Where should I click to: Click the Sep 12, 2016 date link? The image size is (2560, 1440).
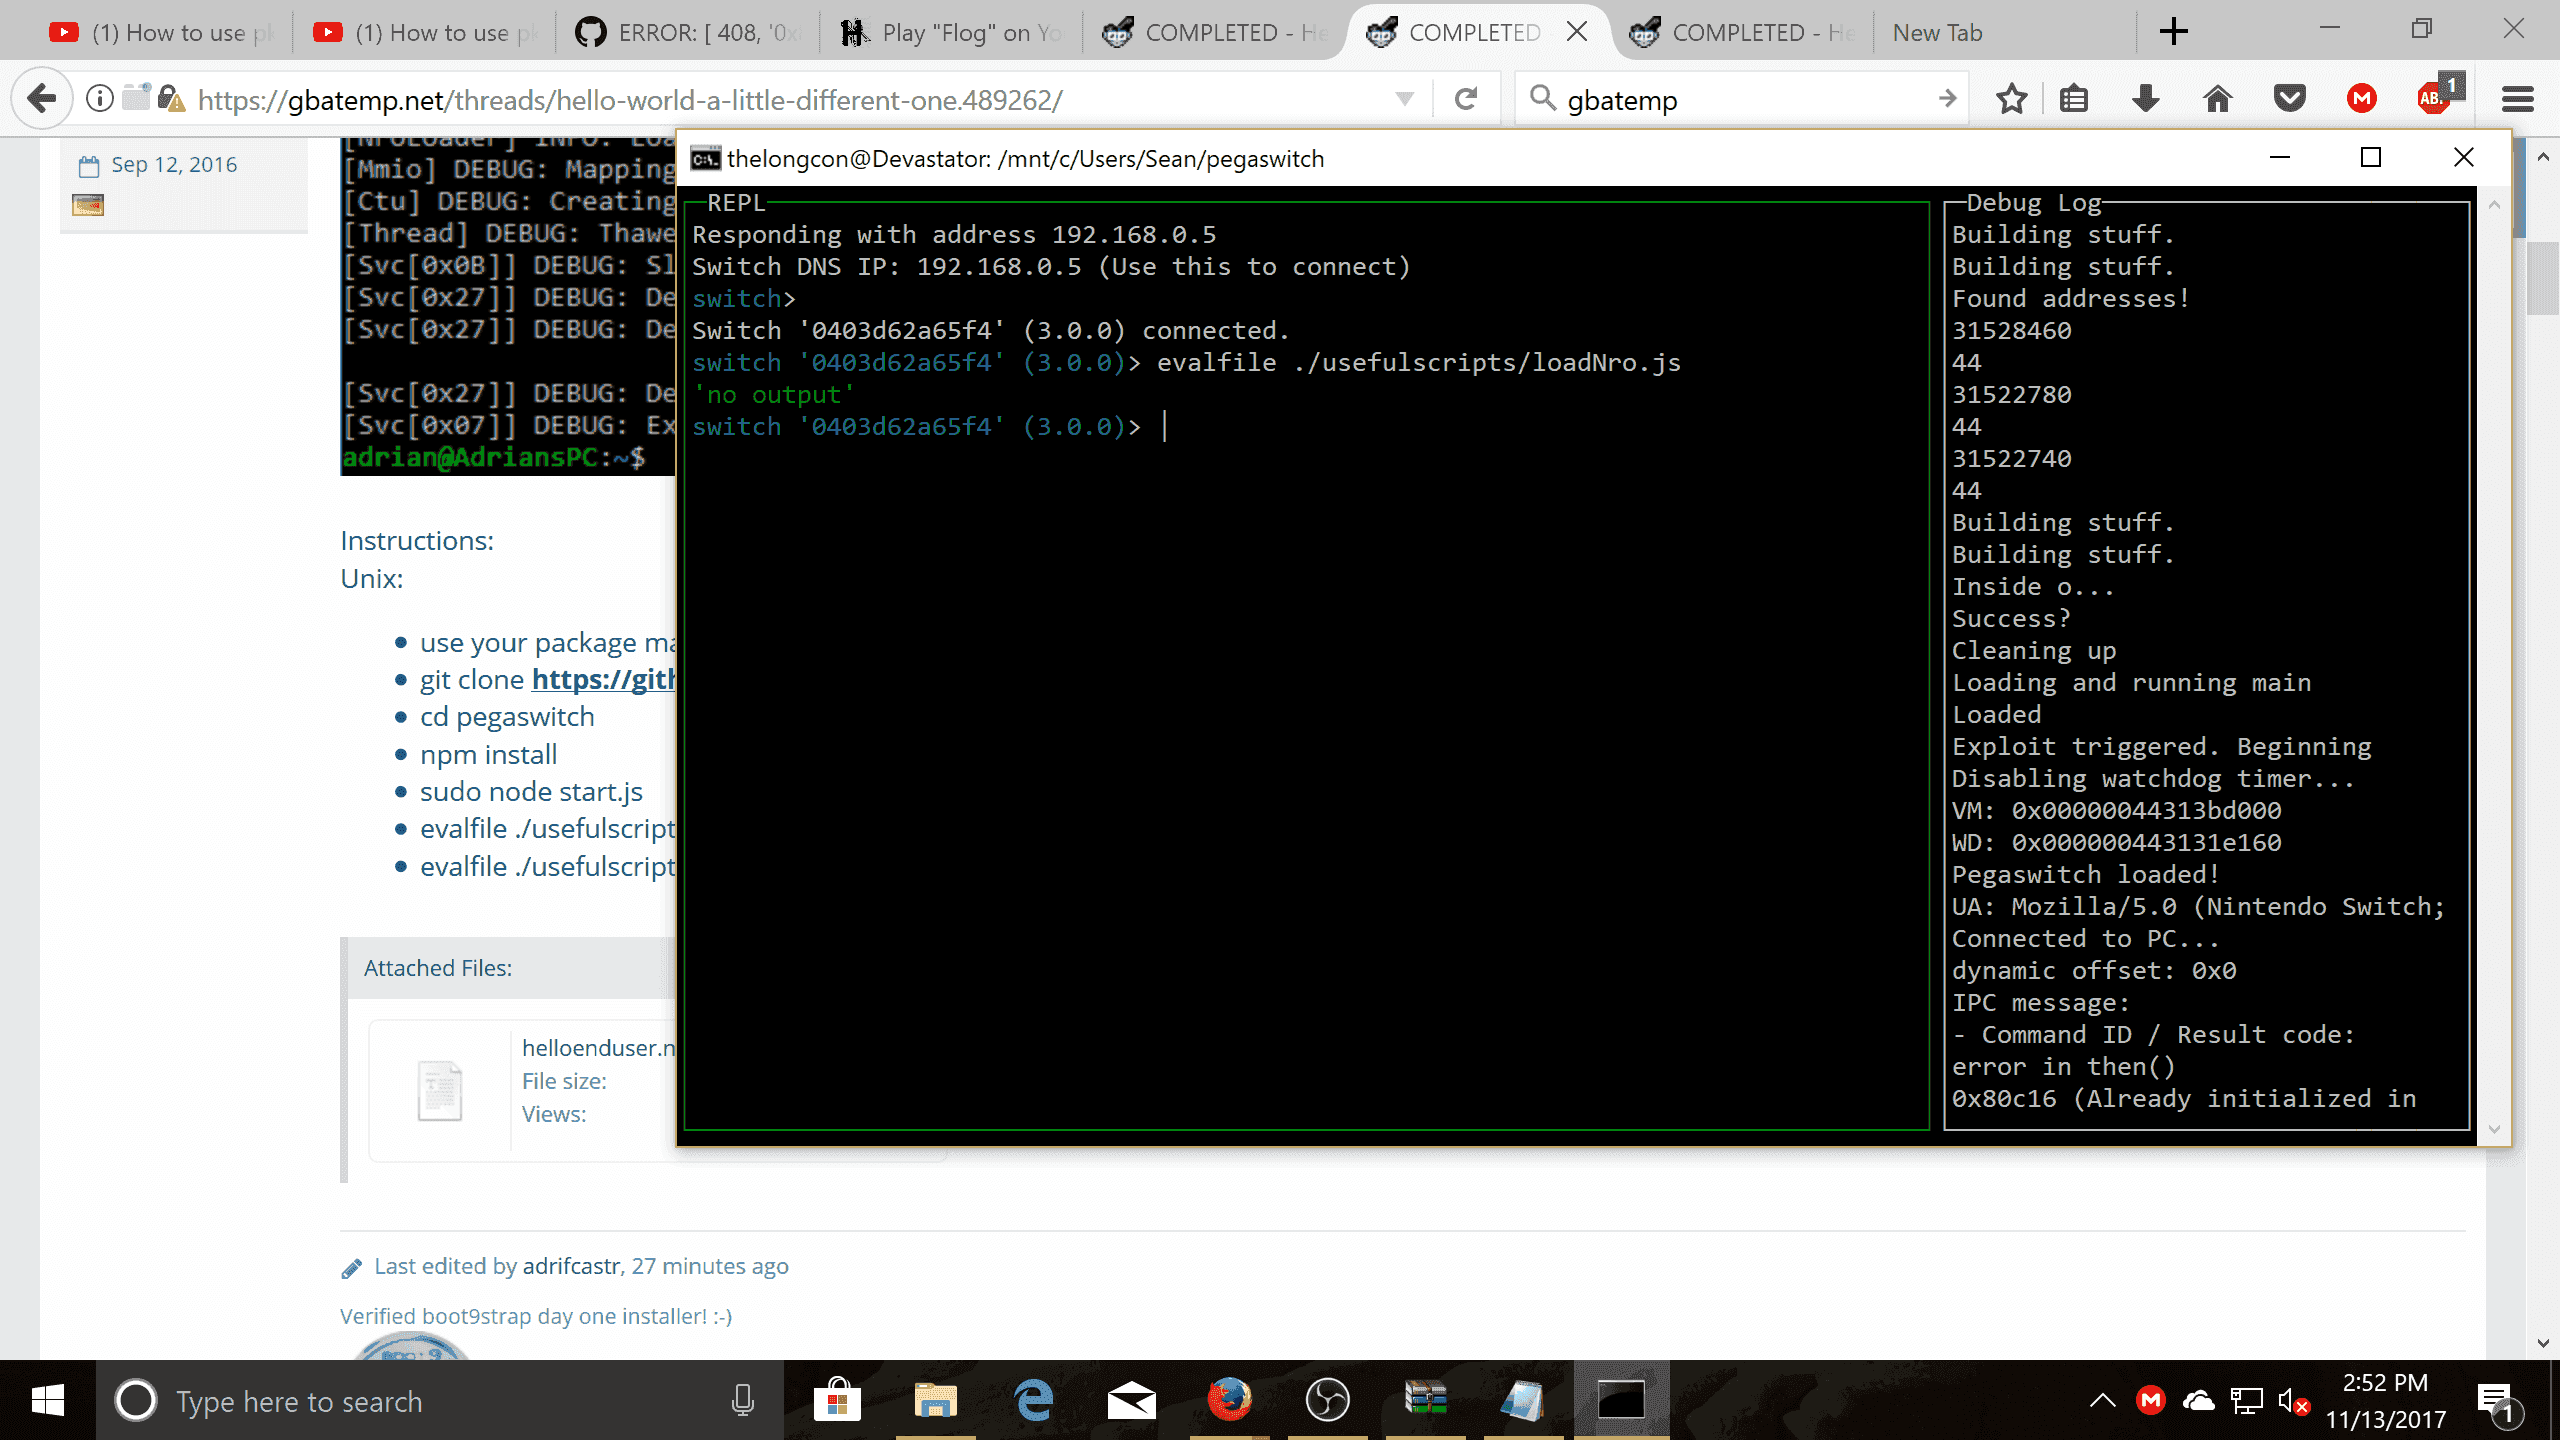pyautogui.click(x=173, y=164)
